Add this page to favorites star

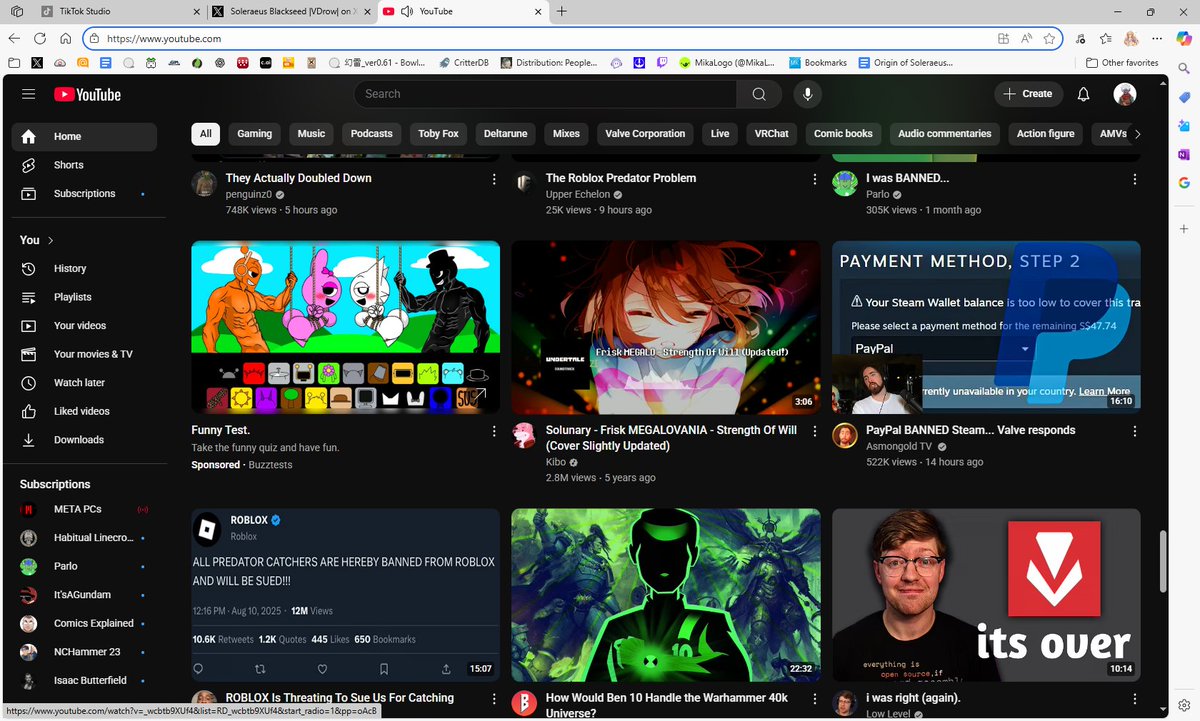[1049, 39]
